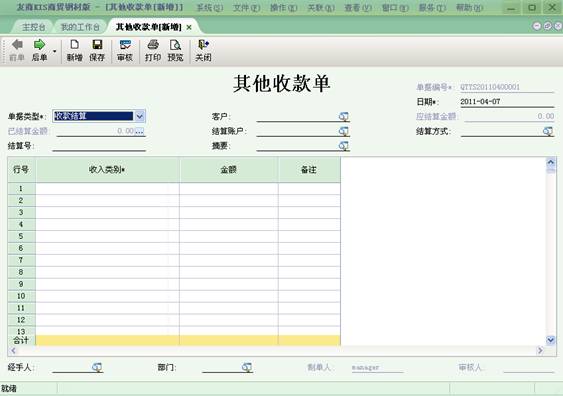Click the 结算号 input field
This screenshot has height=396, width=563.
99,146
